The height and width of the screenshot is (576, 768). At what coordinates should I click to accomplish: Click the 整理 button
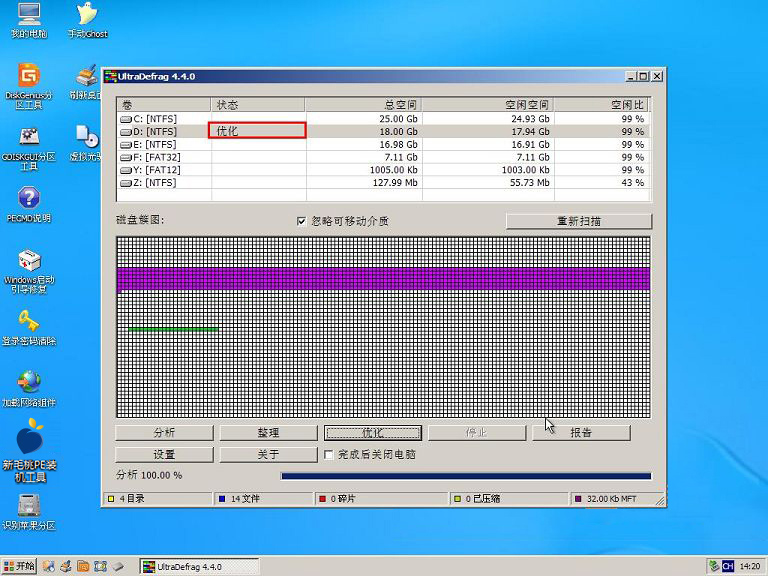[268, 433]
